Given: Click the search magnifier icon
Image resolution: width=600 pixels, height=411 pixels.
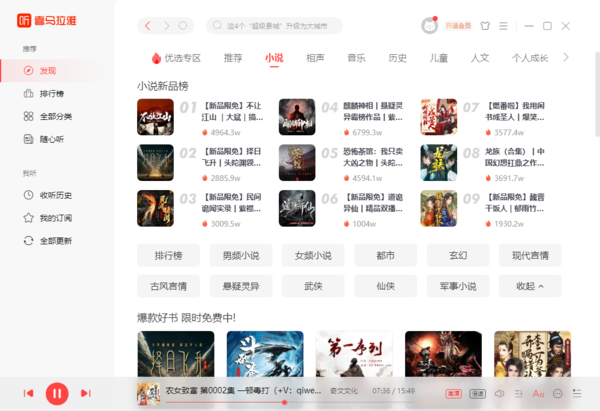Looking at the screenshot, I should (217, 26).
